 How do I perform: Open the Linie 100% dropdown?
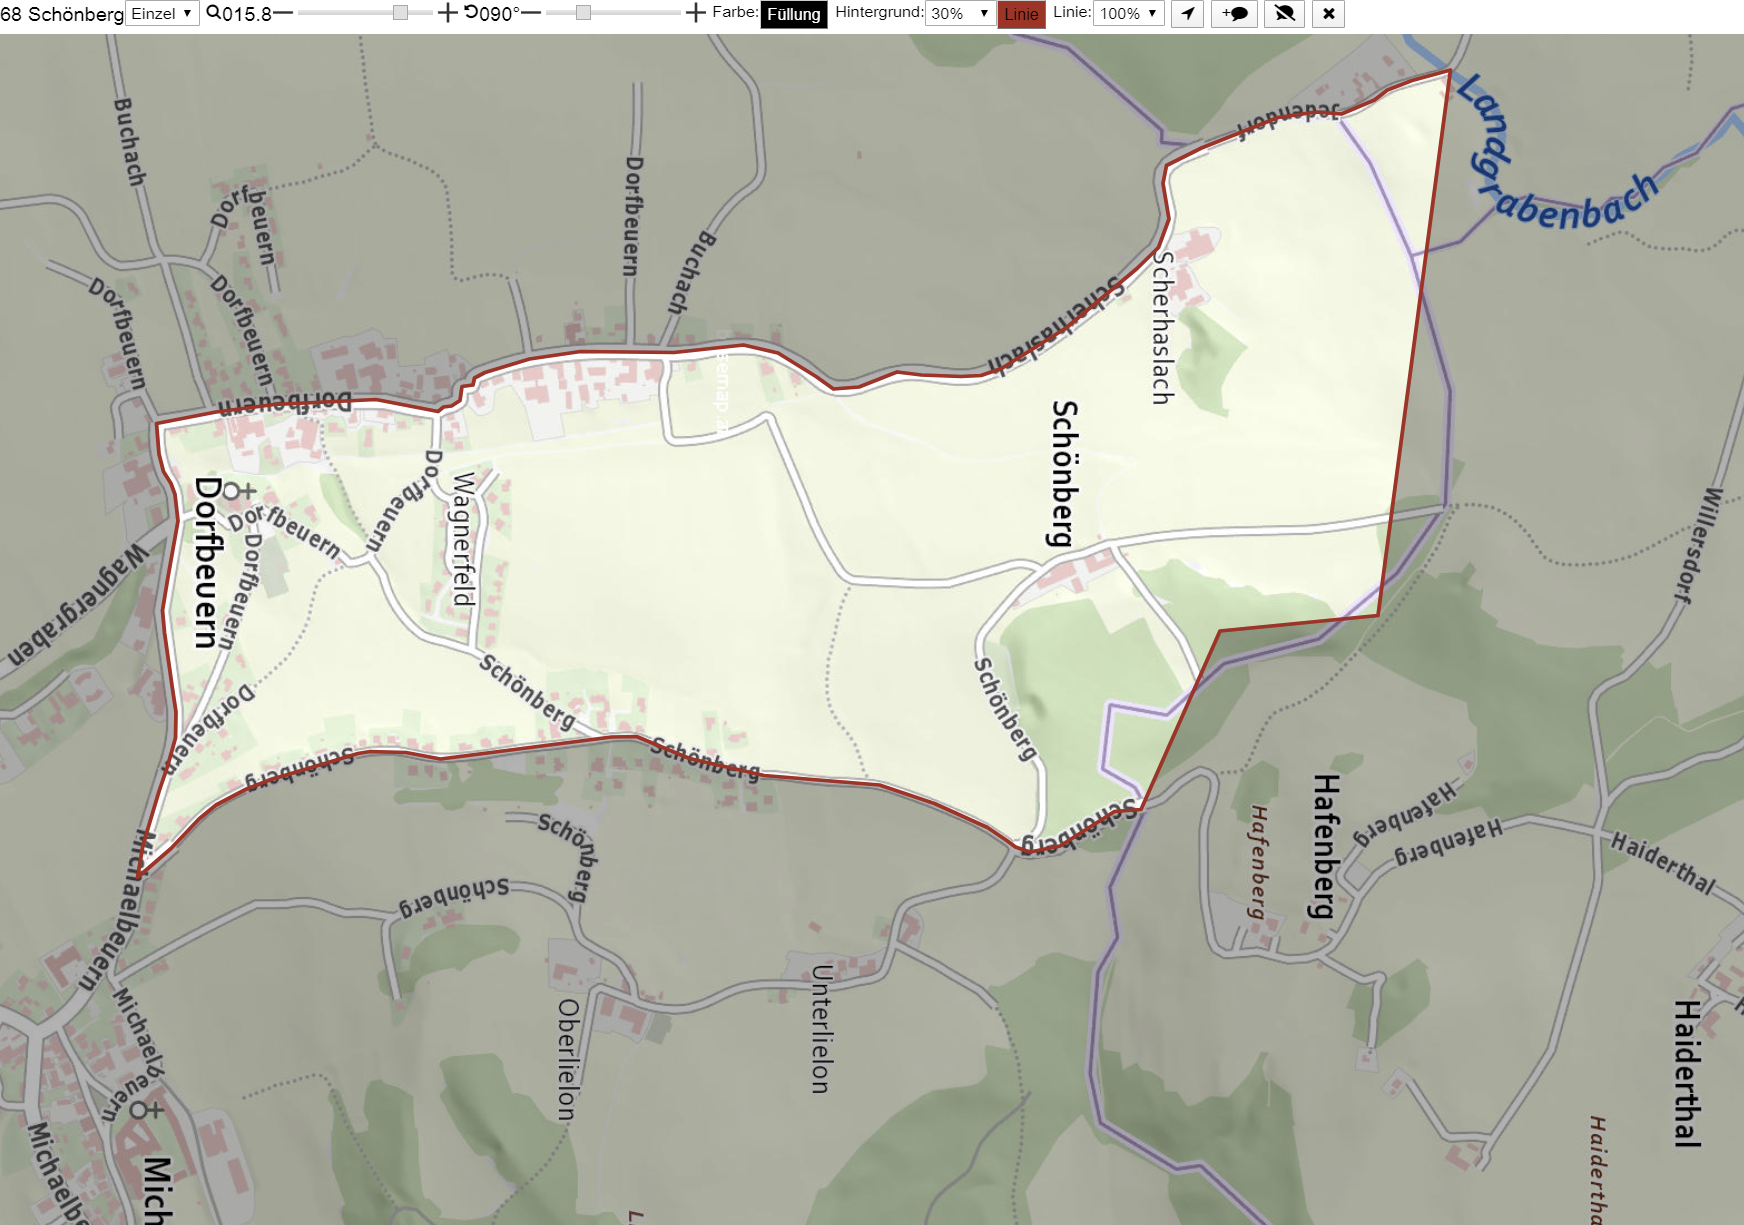(1128, 13)
